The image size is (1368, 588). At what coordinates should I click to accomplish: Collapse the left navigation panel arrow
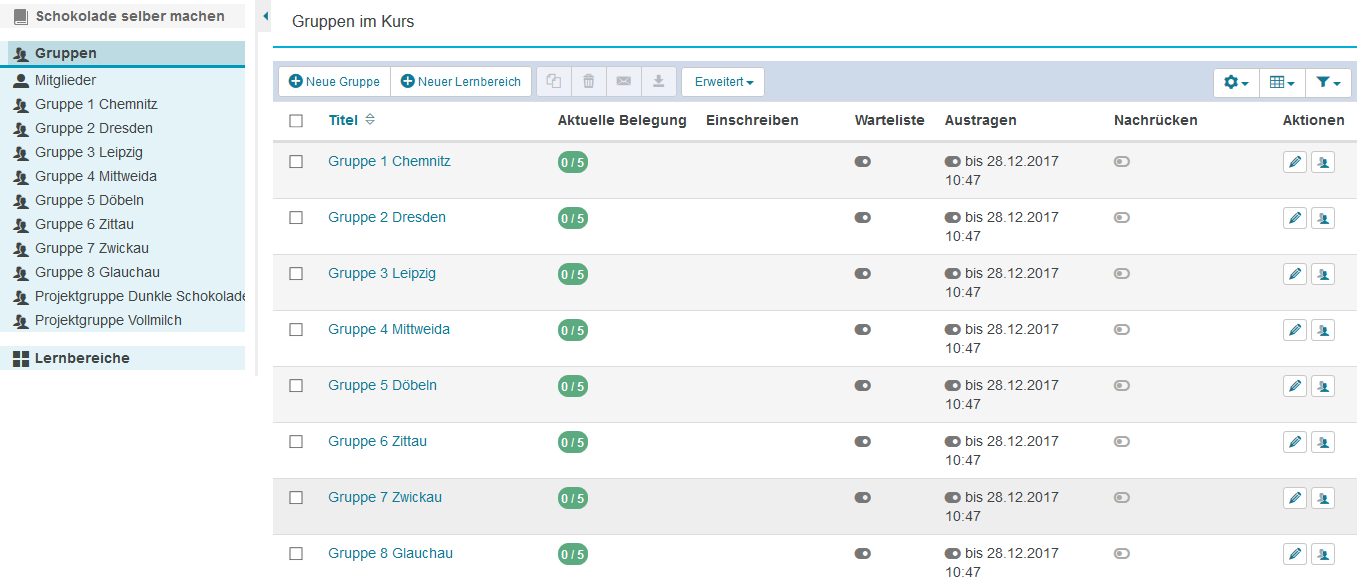point(265,17)
